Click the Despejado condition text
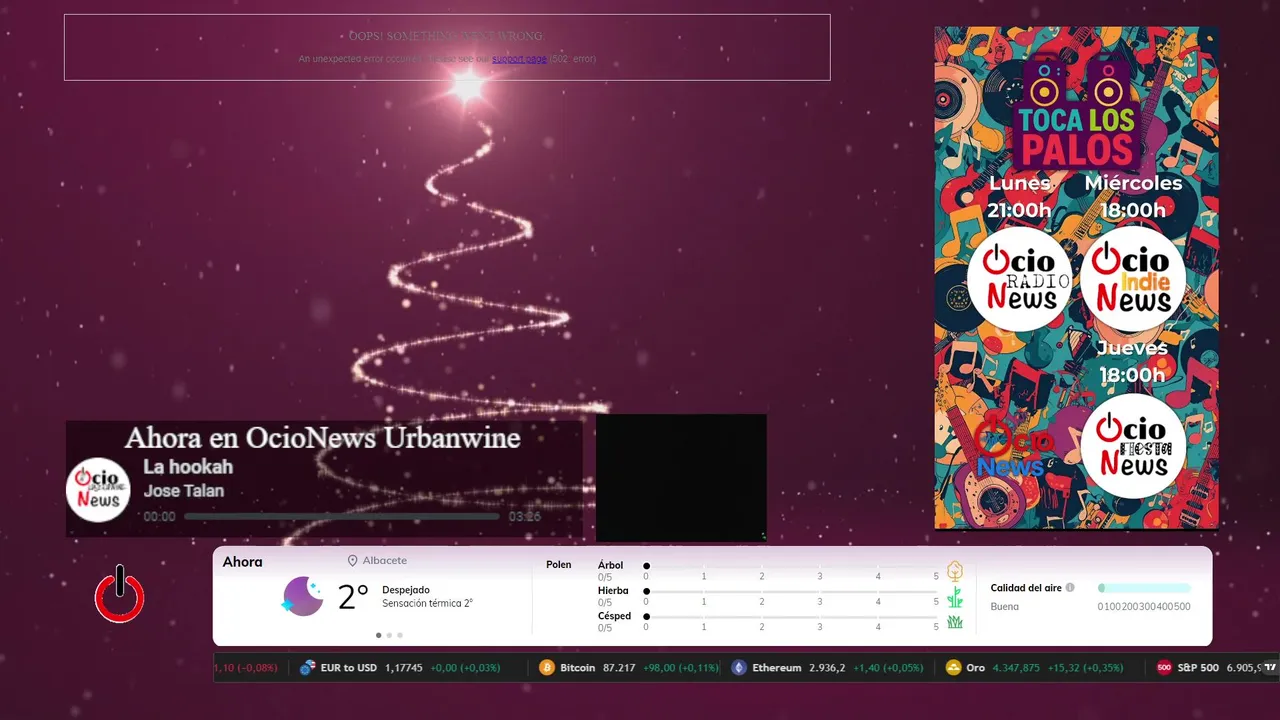This screenshot has height=720, width=1280. point(406,590)
